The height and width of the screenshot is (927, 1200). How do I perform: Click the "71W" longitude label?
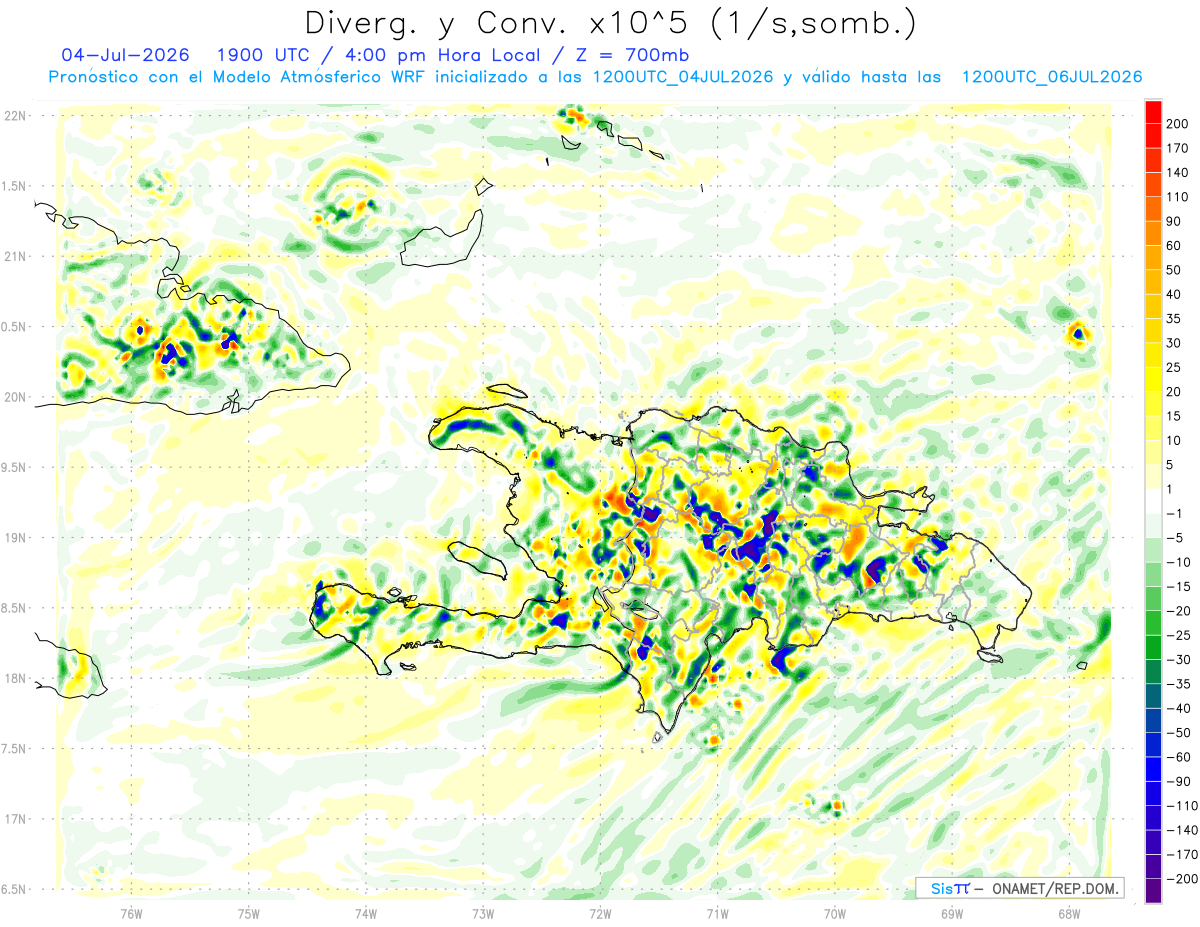[717, 913]
